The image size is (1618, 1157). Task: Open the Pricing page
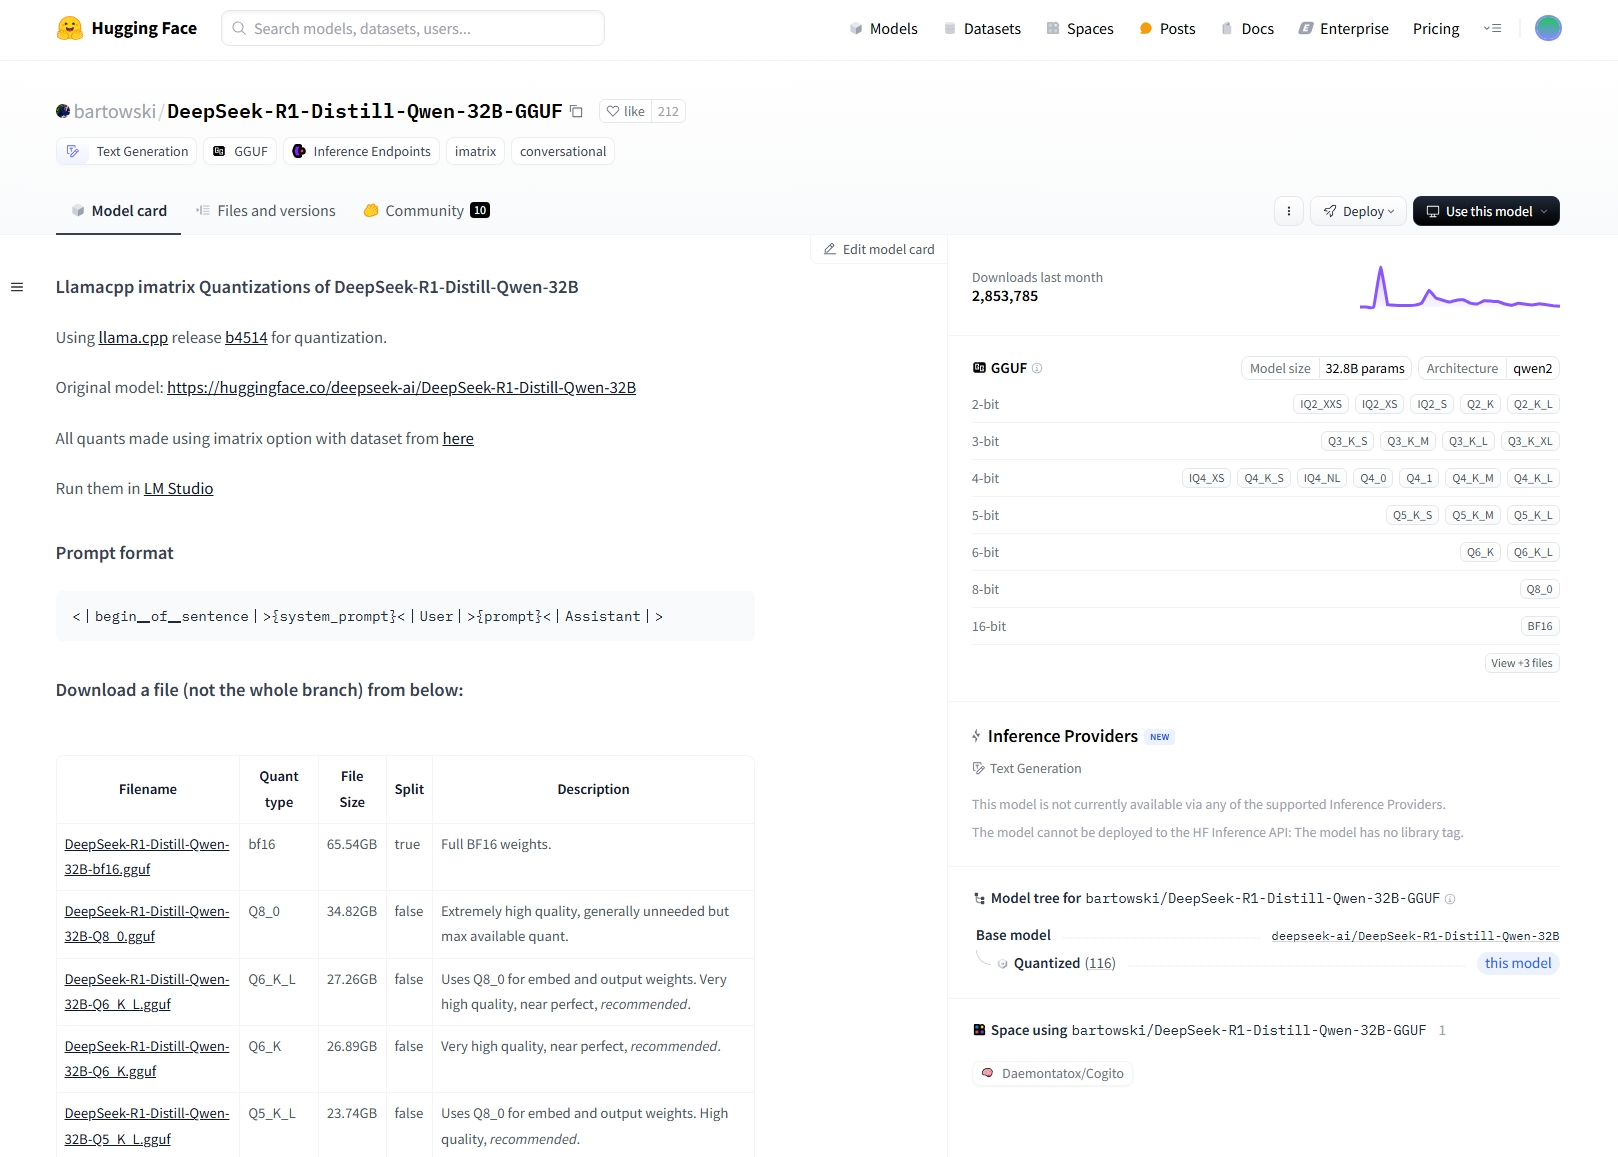click(x=1436, y=28)
